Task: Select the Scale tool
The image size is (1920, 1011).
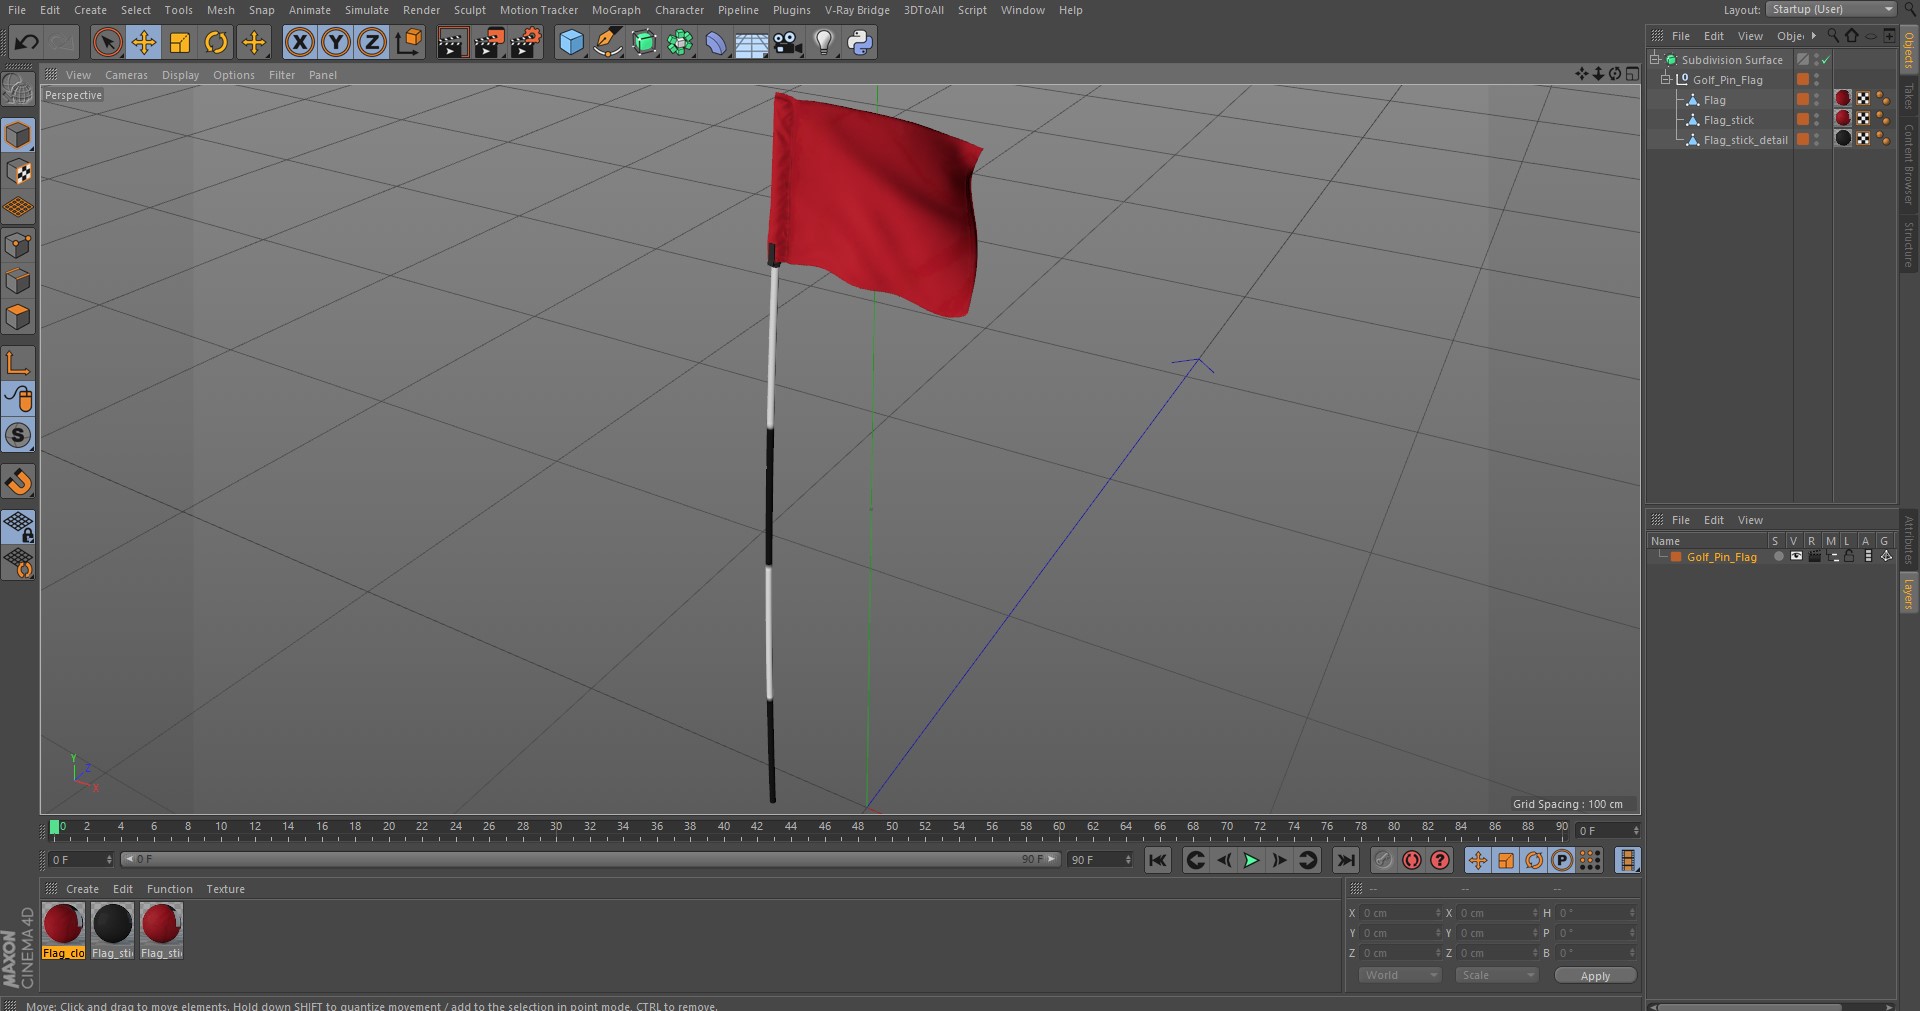Action: 180,42
